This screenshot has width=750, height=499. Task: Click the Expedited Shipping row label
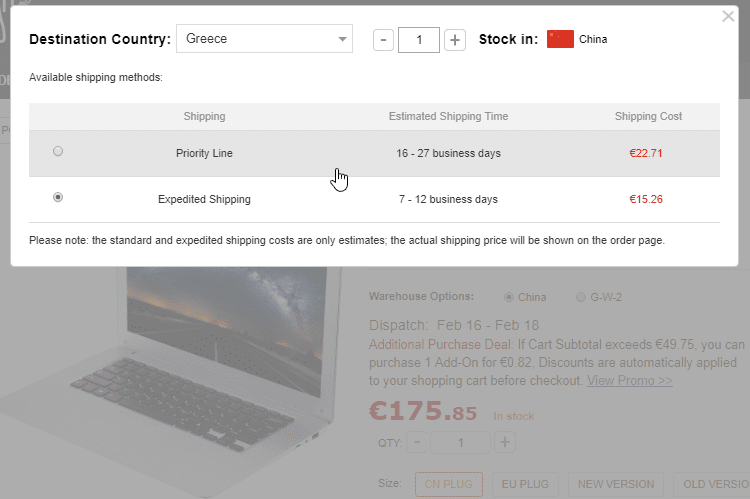[204, 199]
